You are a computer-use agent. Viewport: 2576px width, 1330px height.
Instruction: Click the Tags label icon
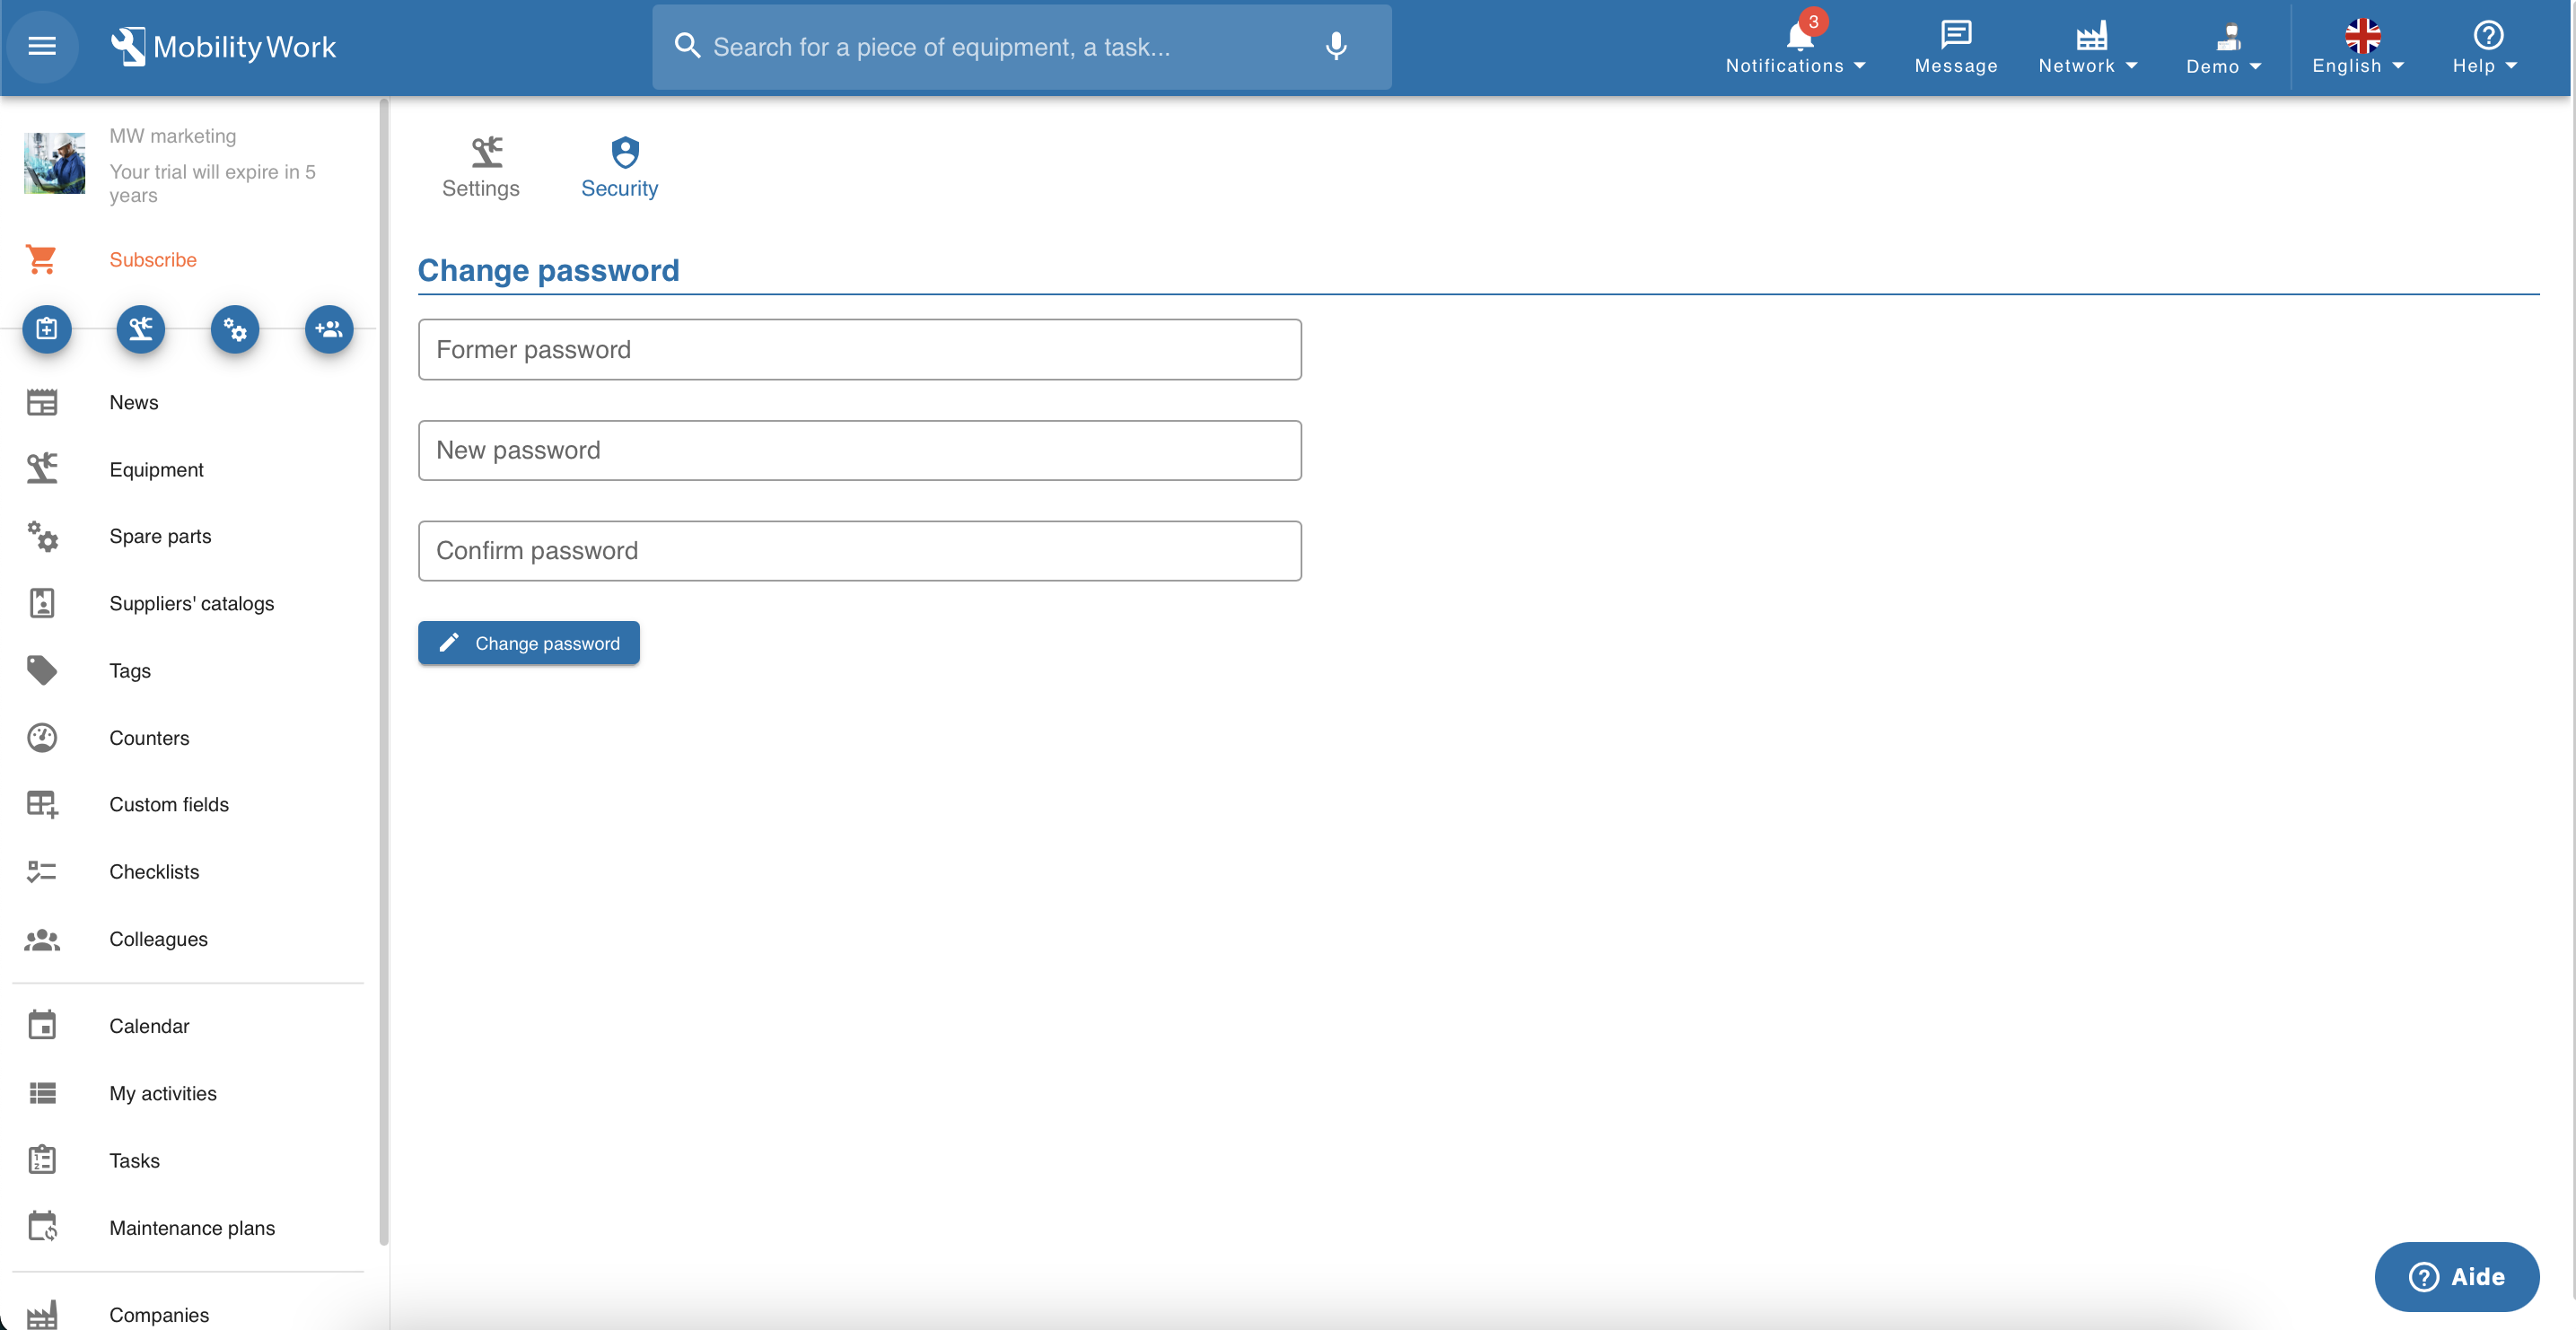tap(42, 670)
